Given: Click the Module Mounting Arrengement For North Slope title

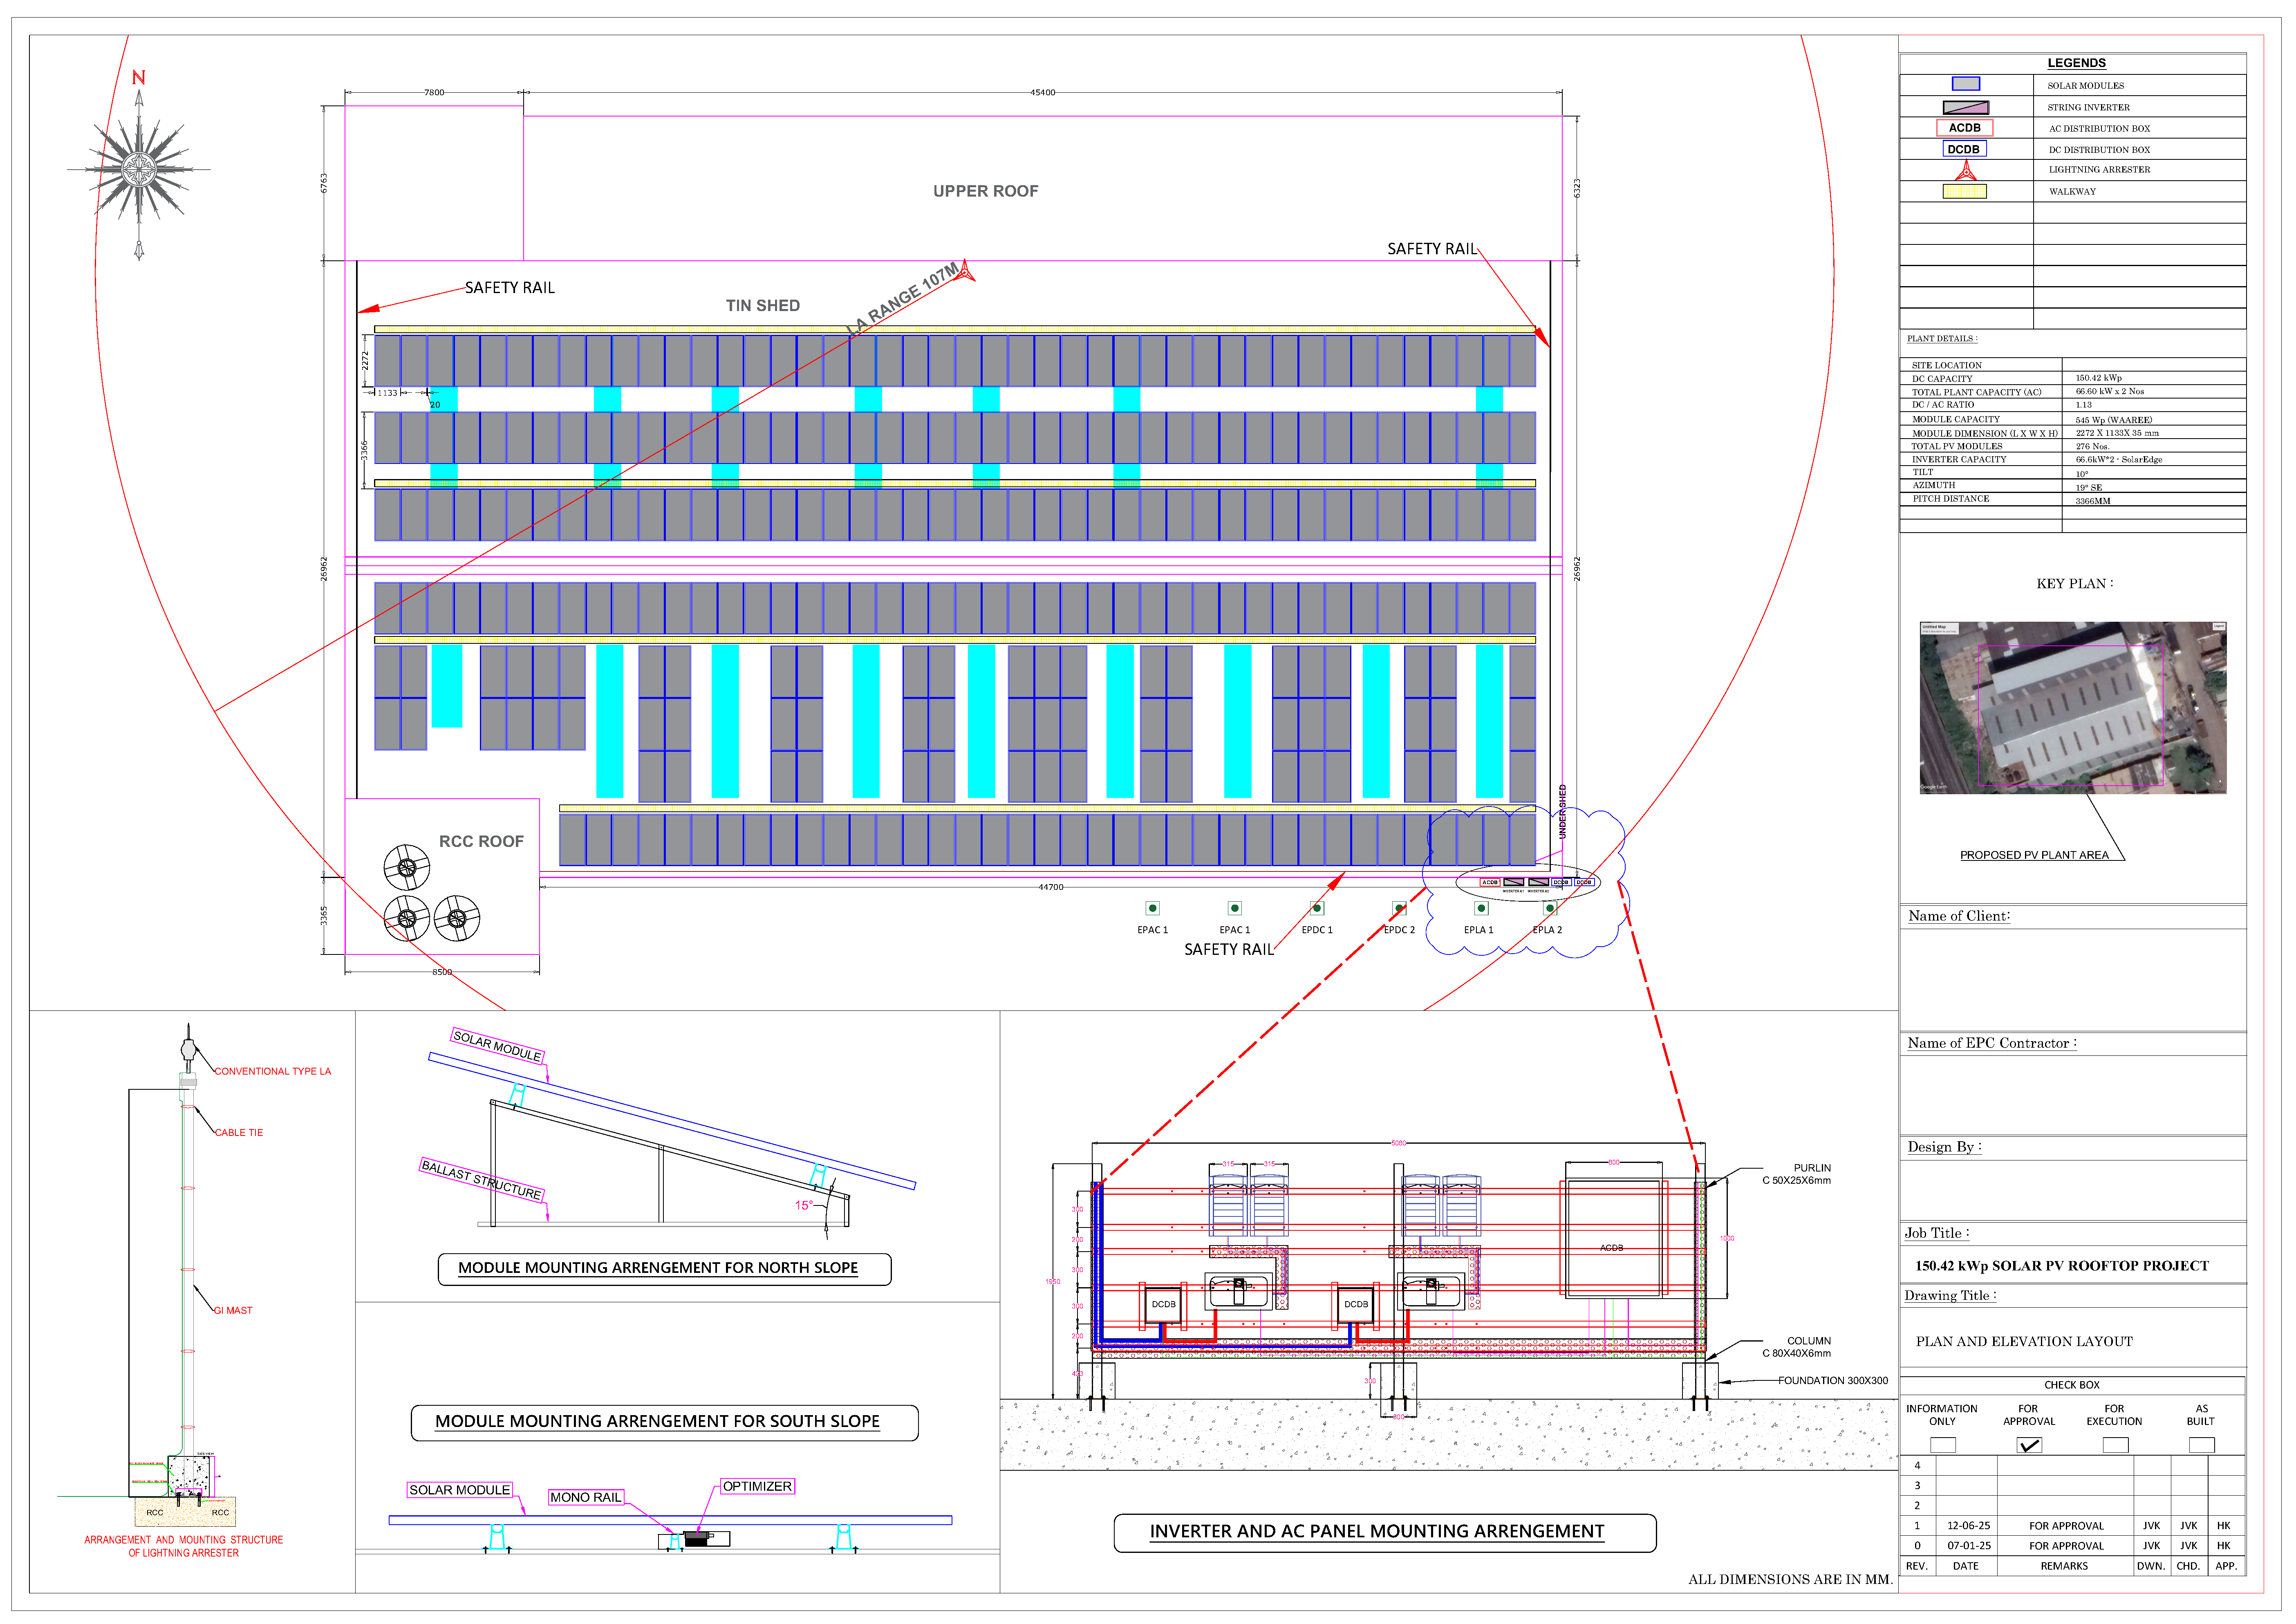Looking at the screenshot, I should (658, 1268).
